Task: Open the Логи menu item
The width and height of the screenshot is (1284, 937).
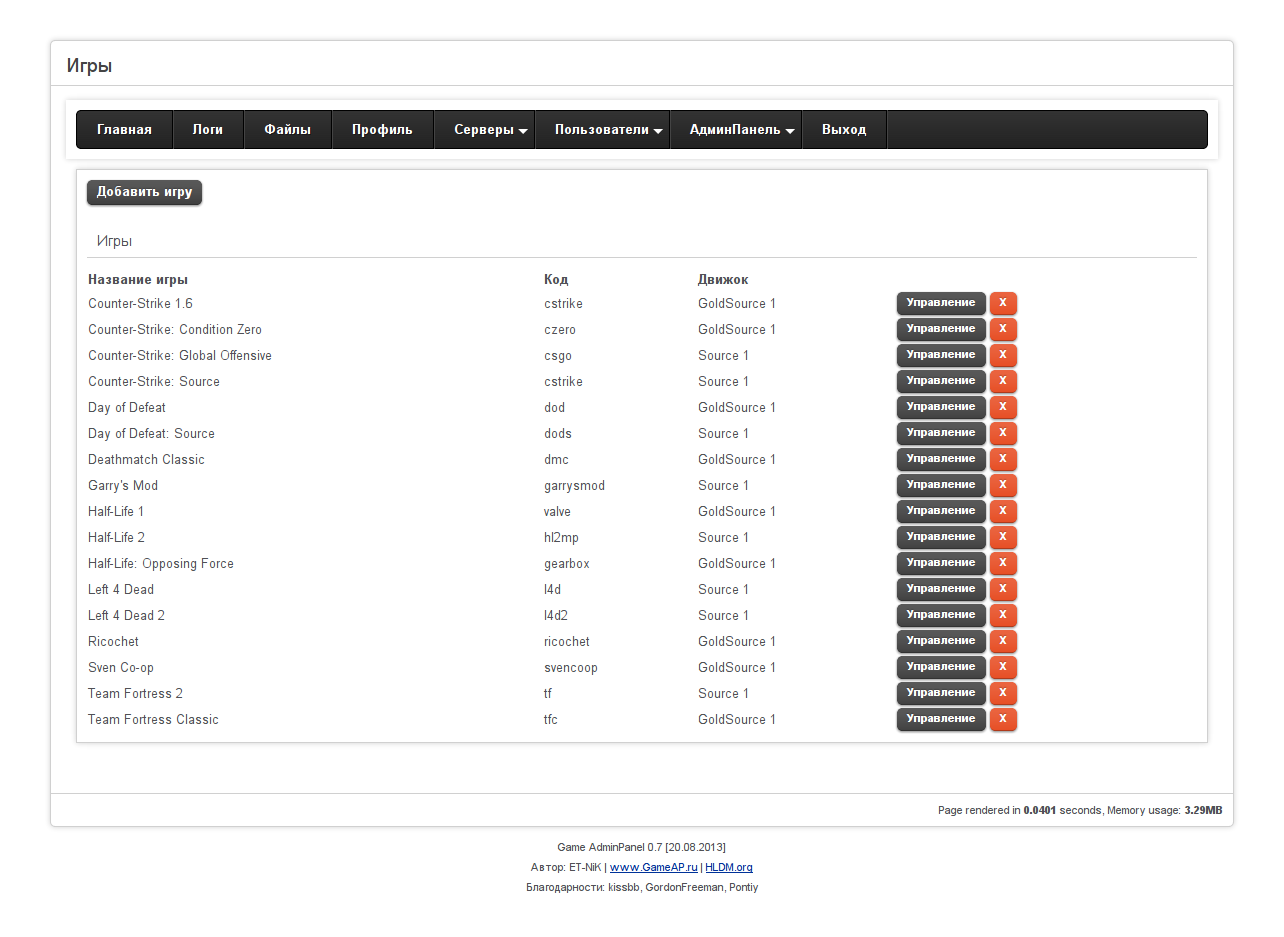Action: point(208,130)
